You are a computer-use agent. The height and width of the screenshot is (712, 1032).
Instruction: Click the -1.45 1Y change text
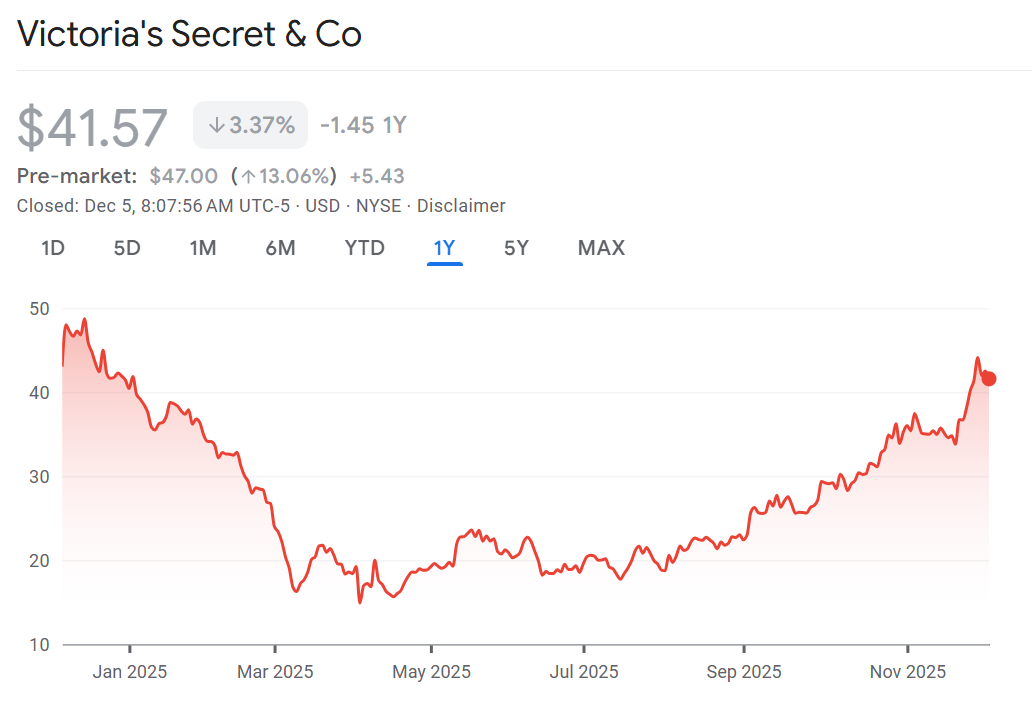pos(363,125)
